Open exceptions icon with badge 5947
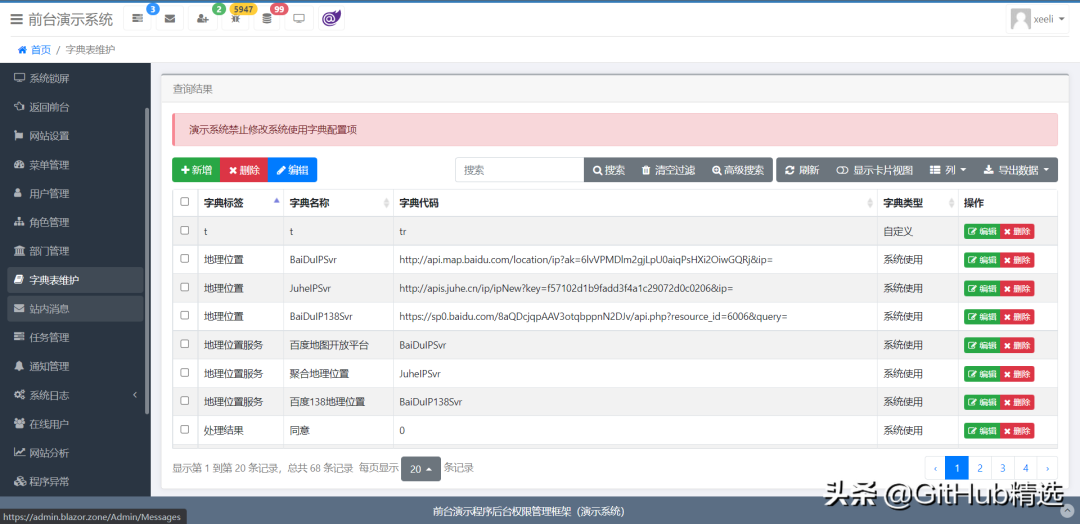 click(235, 19)
